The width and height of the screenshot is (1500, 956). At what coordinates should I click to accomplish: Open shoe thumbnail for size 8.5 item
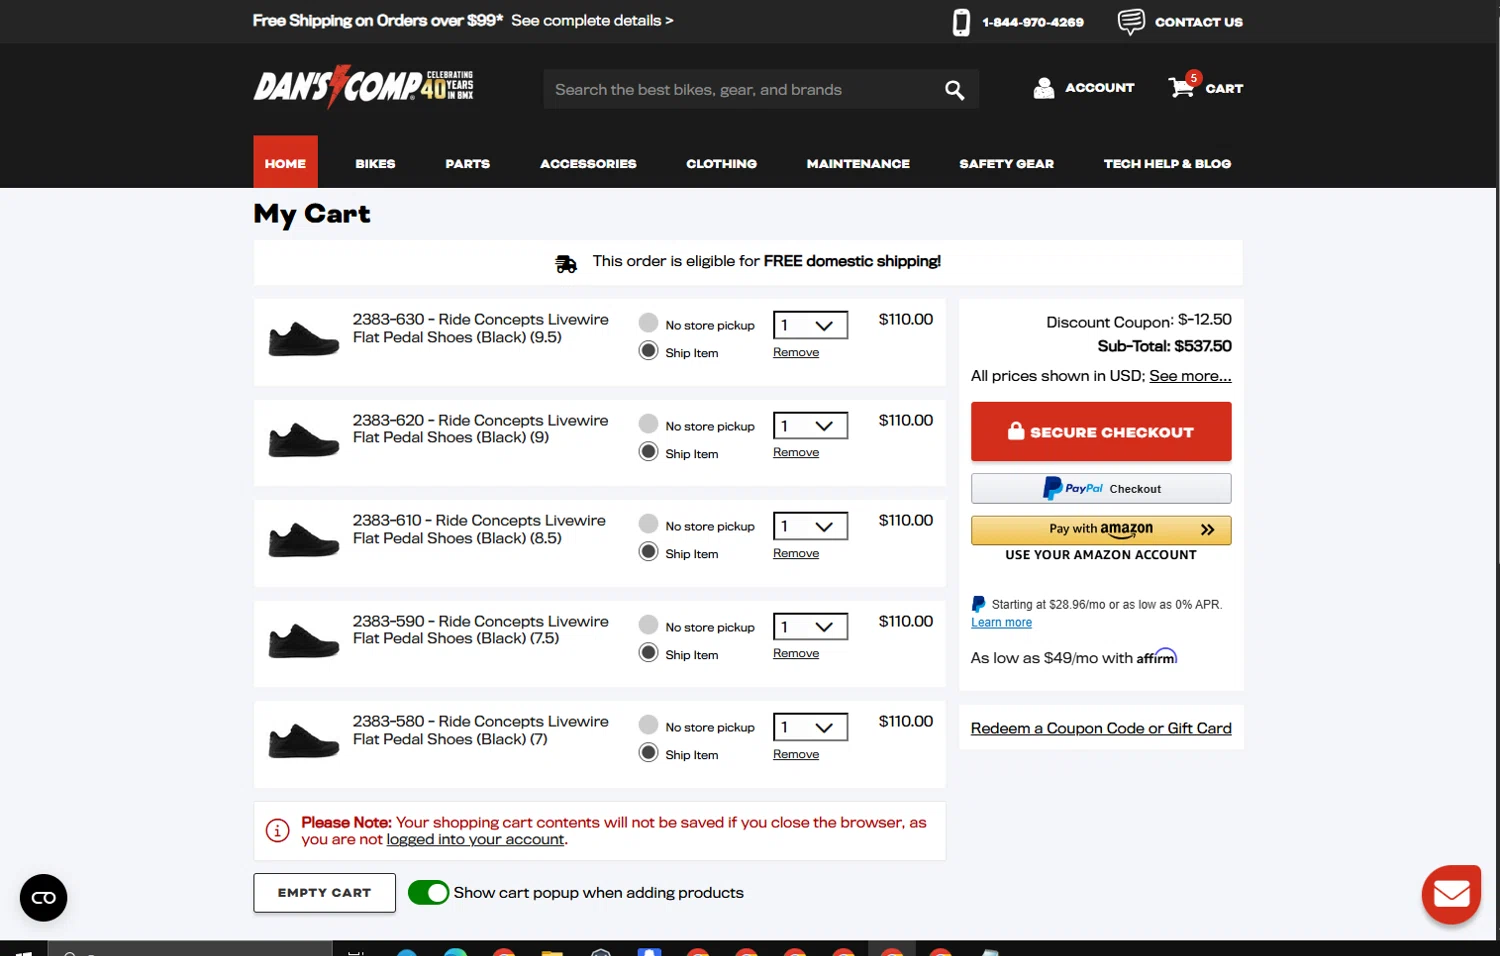[x=304, y=540]
